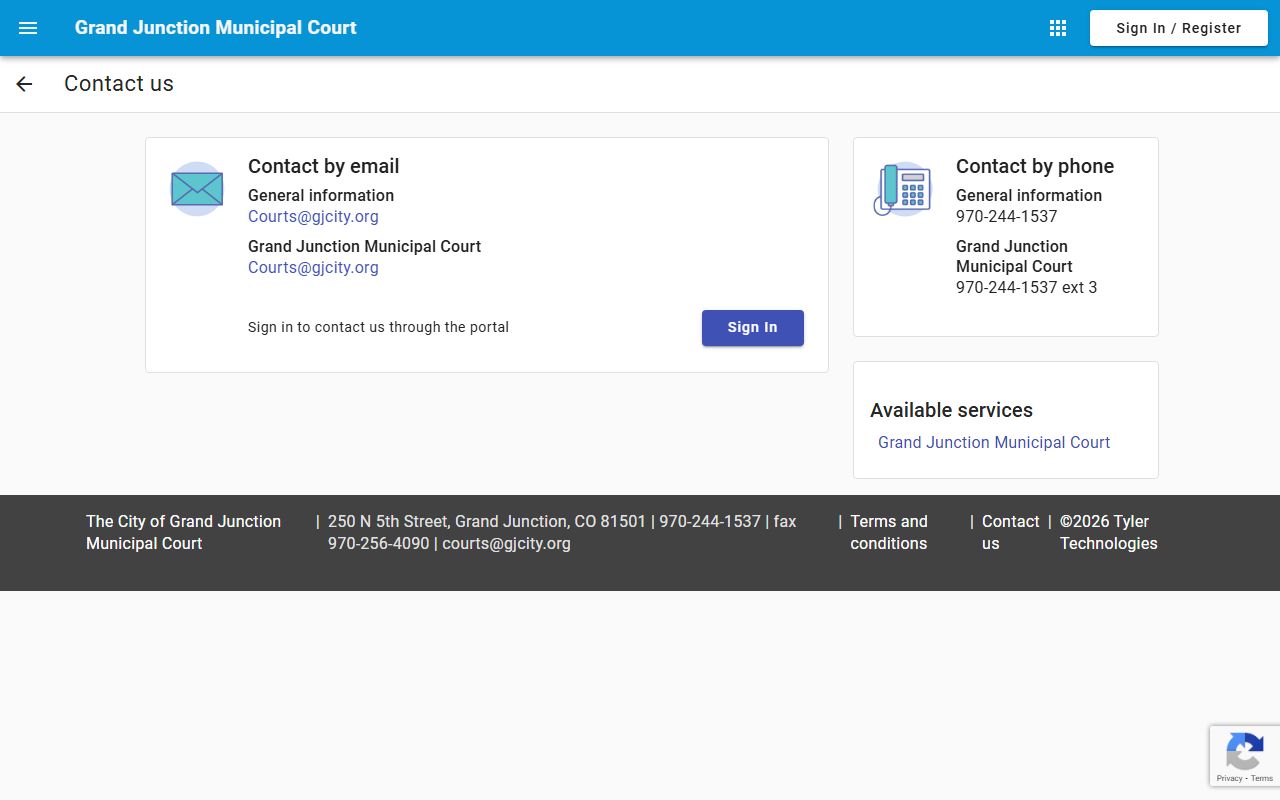Click 'Sign in to contact us through the portal'
Image resolution: width=1280 pixels, height=800 pixels.
[378, 327]
